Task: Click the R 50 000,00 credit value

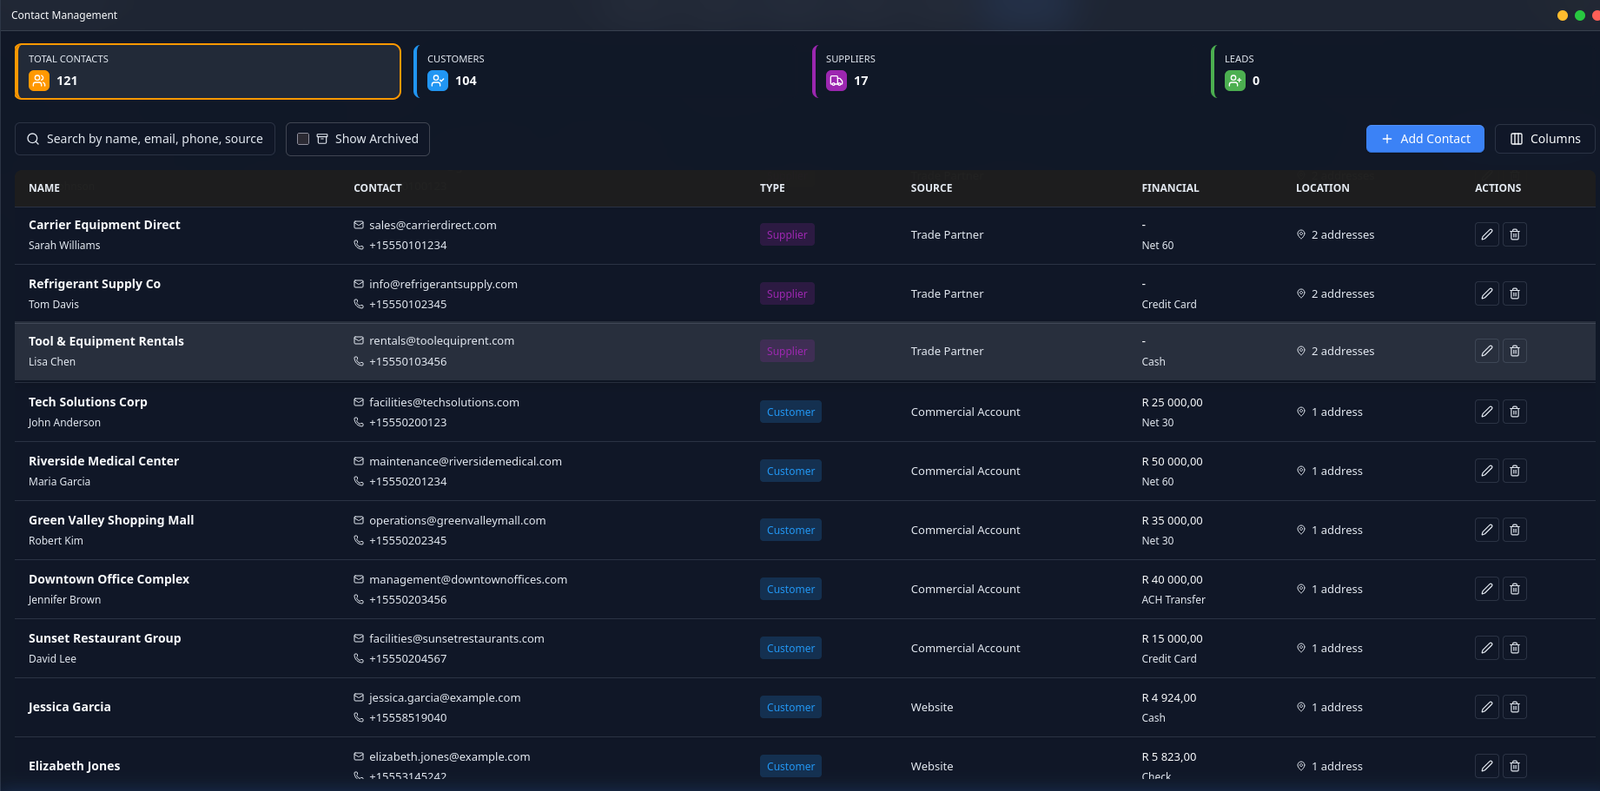Action: tap(1172, 462)
